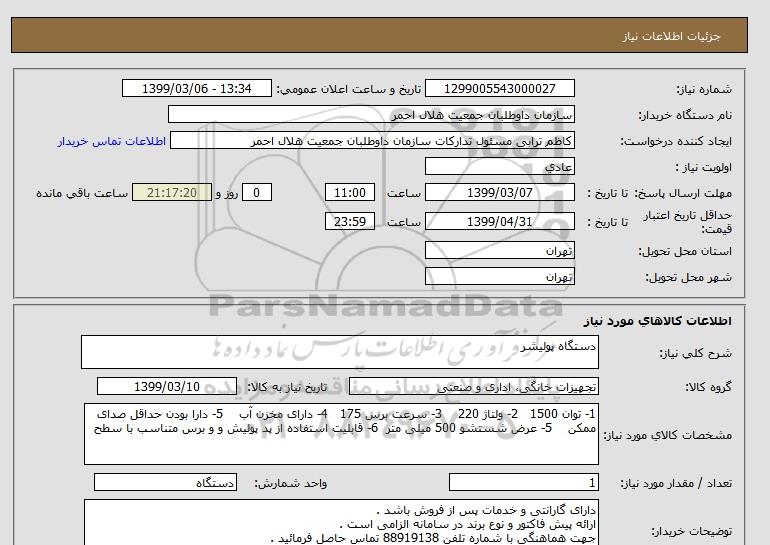
Task: Click the priority field showing عادی
Action: coord(499,166)
